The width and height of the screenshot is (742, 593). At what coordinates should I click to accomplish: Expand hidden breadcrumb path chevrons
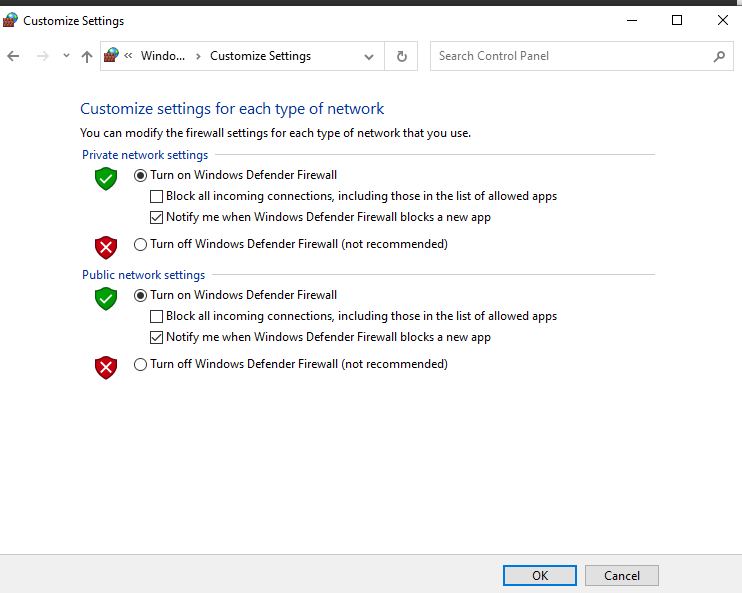(x=128, y=56)
